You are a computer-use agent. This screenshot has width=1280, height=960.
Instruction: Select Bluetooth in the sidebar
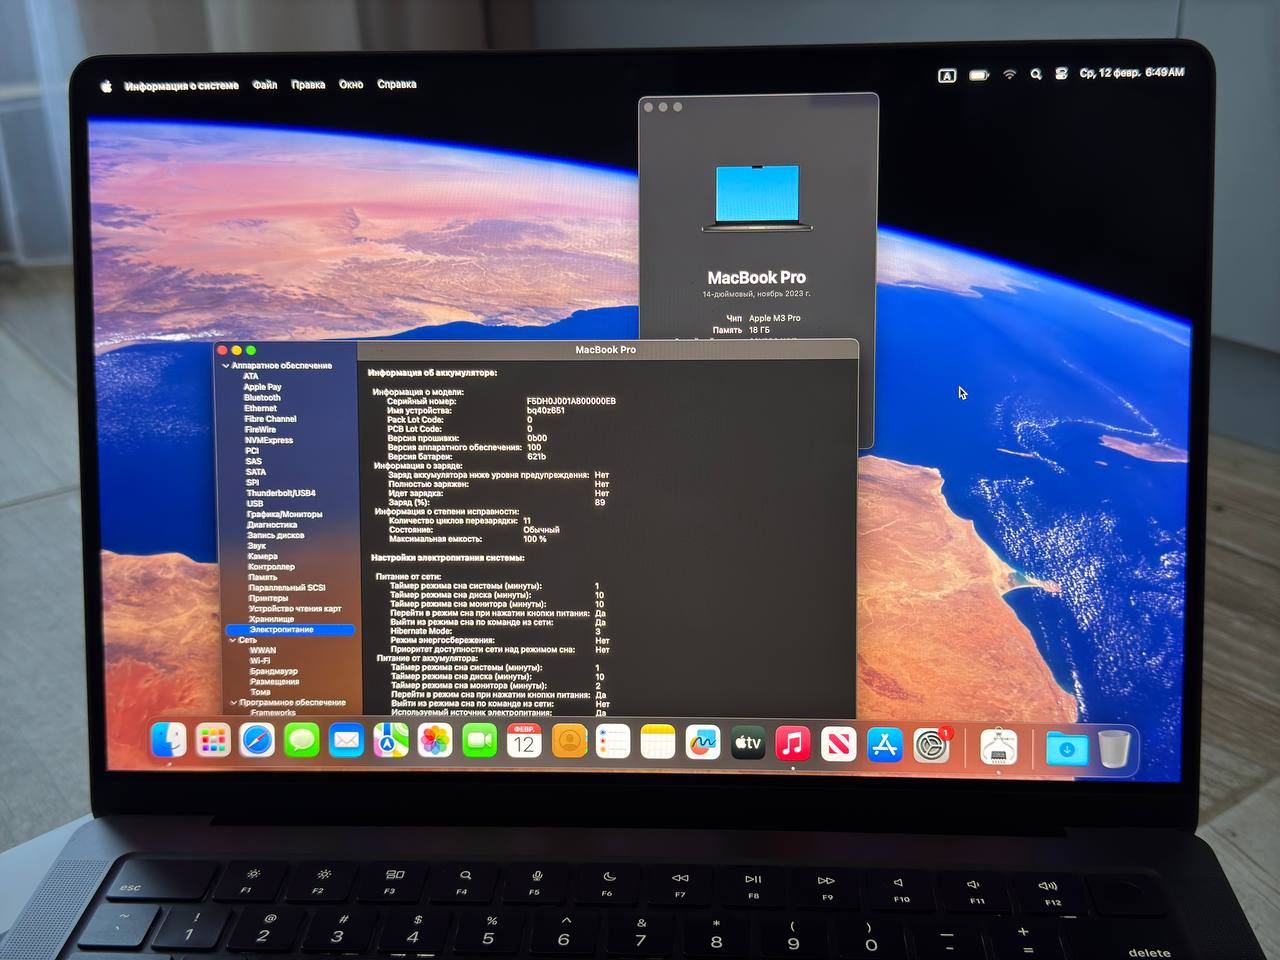point(262,397)
